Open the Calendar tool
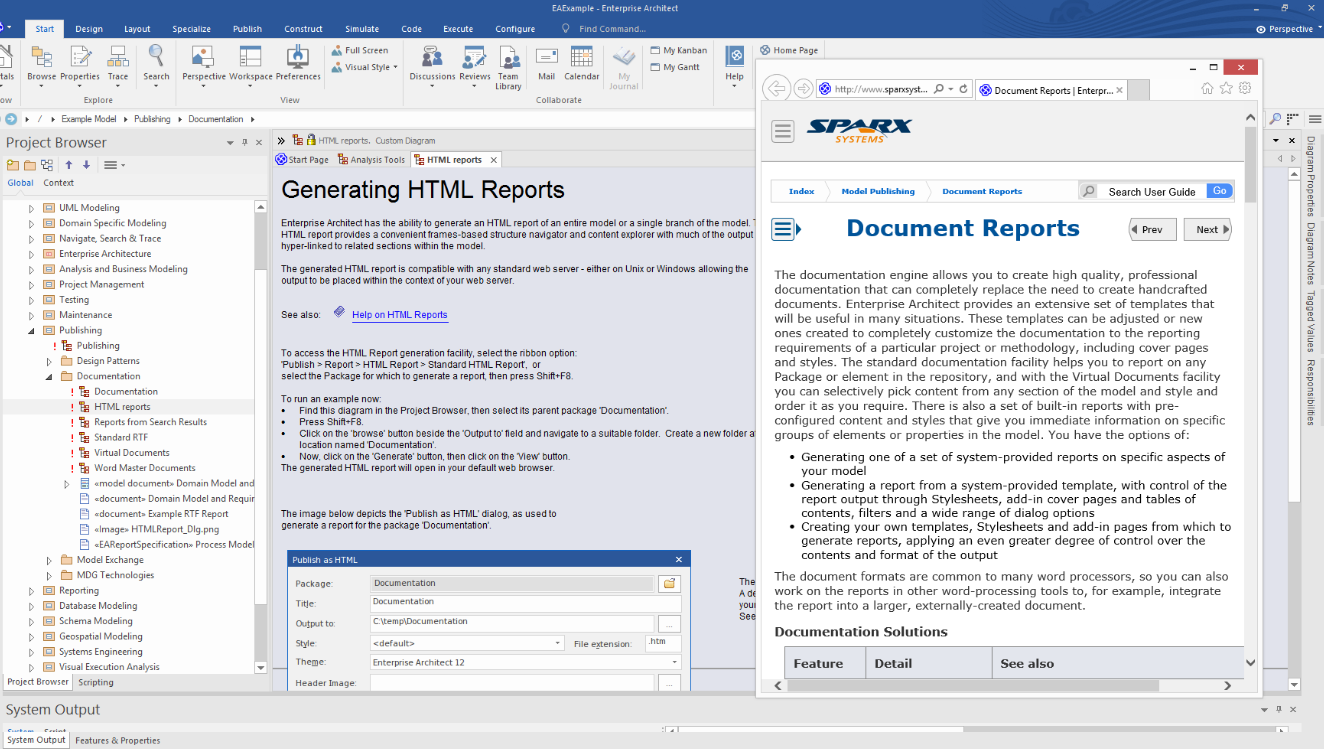Viewport: 1324px width, 749px height. tap(581, 62)
